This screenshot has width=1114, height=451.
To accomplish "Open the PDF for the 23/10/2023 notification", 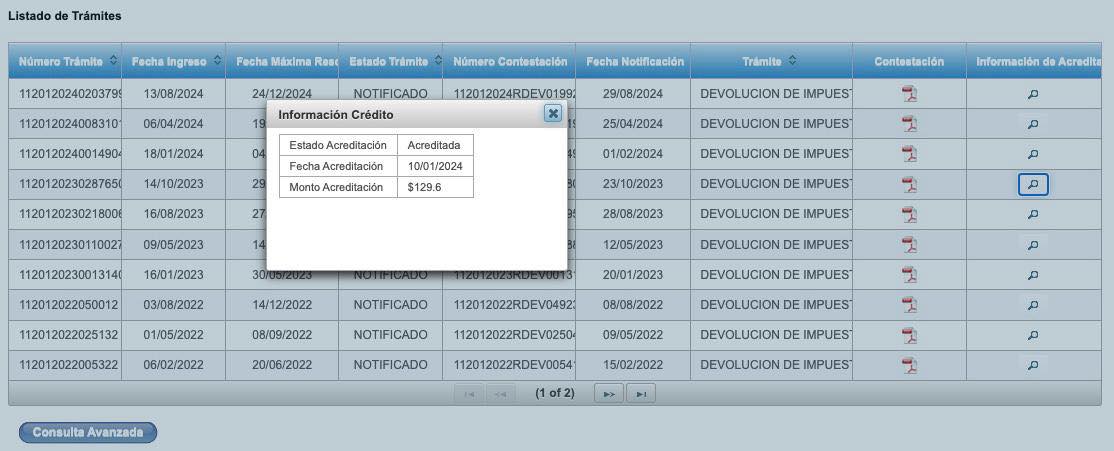I will pyautogui.click(x=909, y=184).
